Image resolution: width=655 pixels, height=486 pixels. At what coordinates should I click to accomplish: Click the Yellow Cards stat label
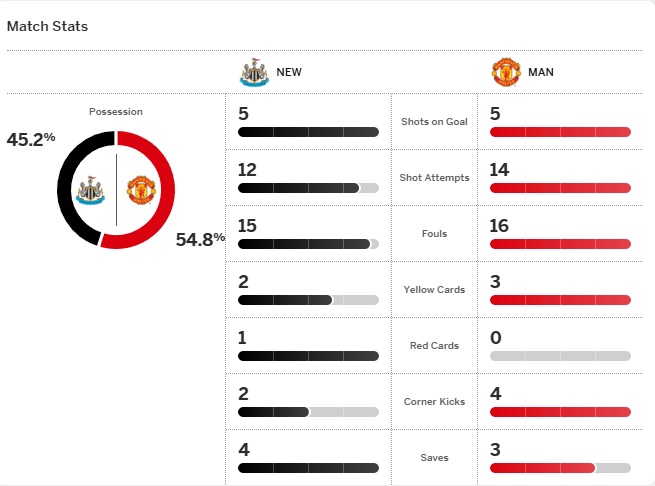434,290
